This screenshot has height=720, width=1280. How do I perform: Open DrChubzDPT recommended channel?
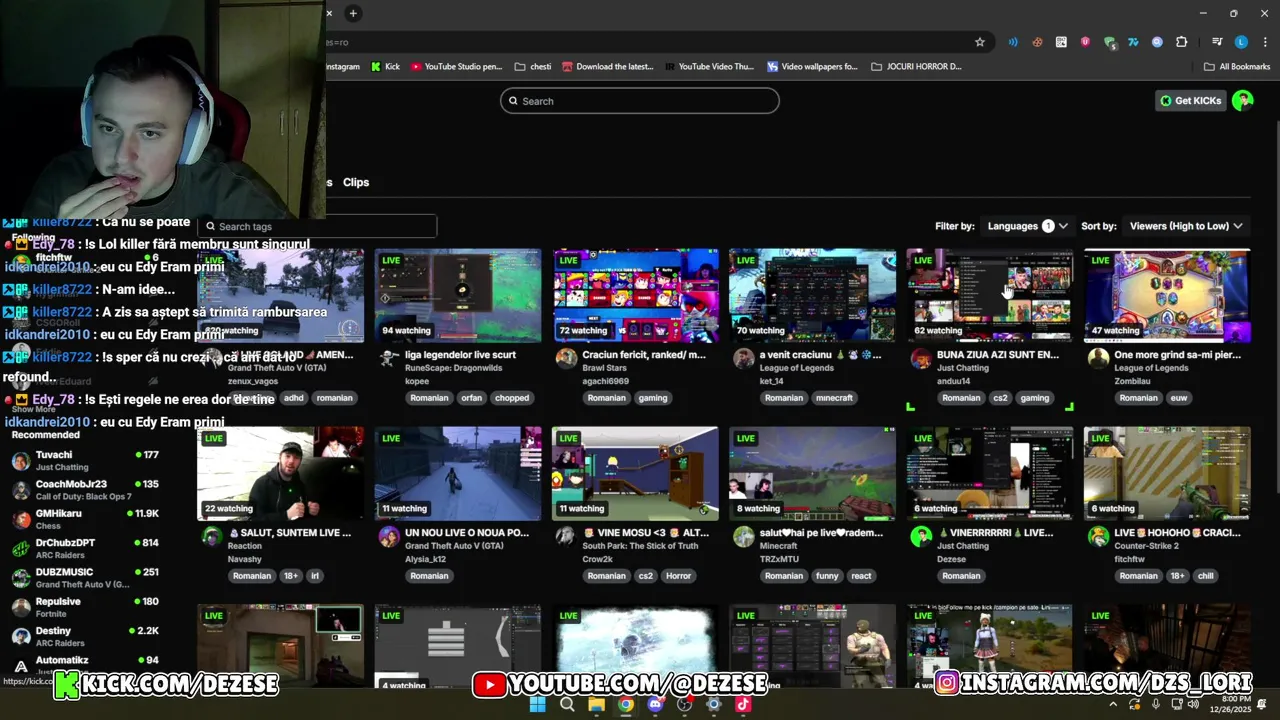(x=85, y=548)
